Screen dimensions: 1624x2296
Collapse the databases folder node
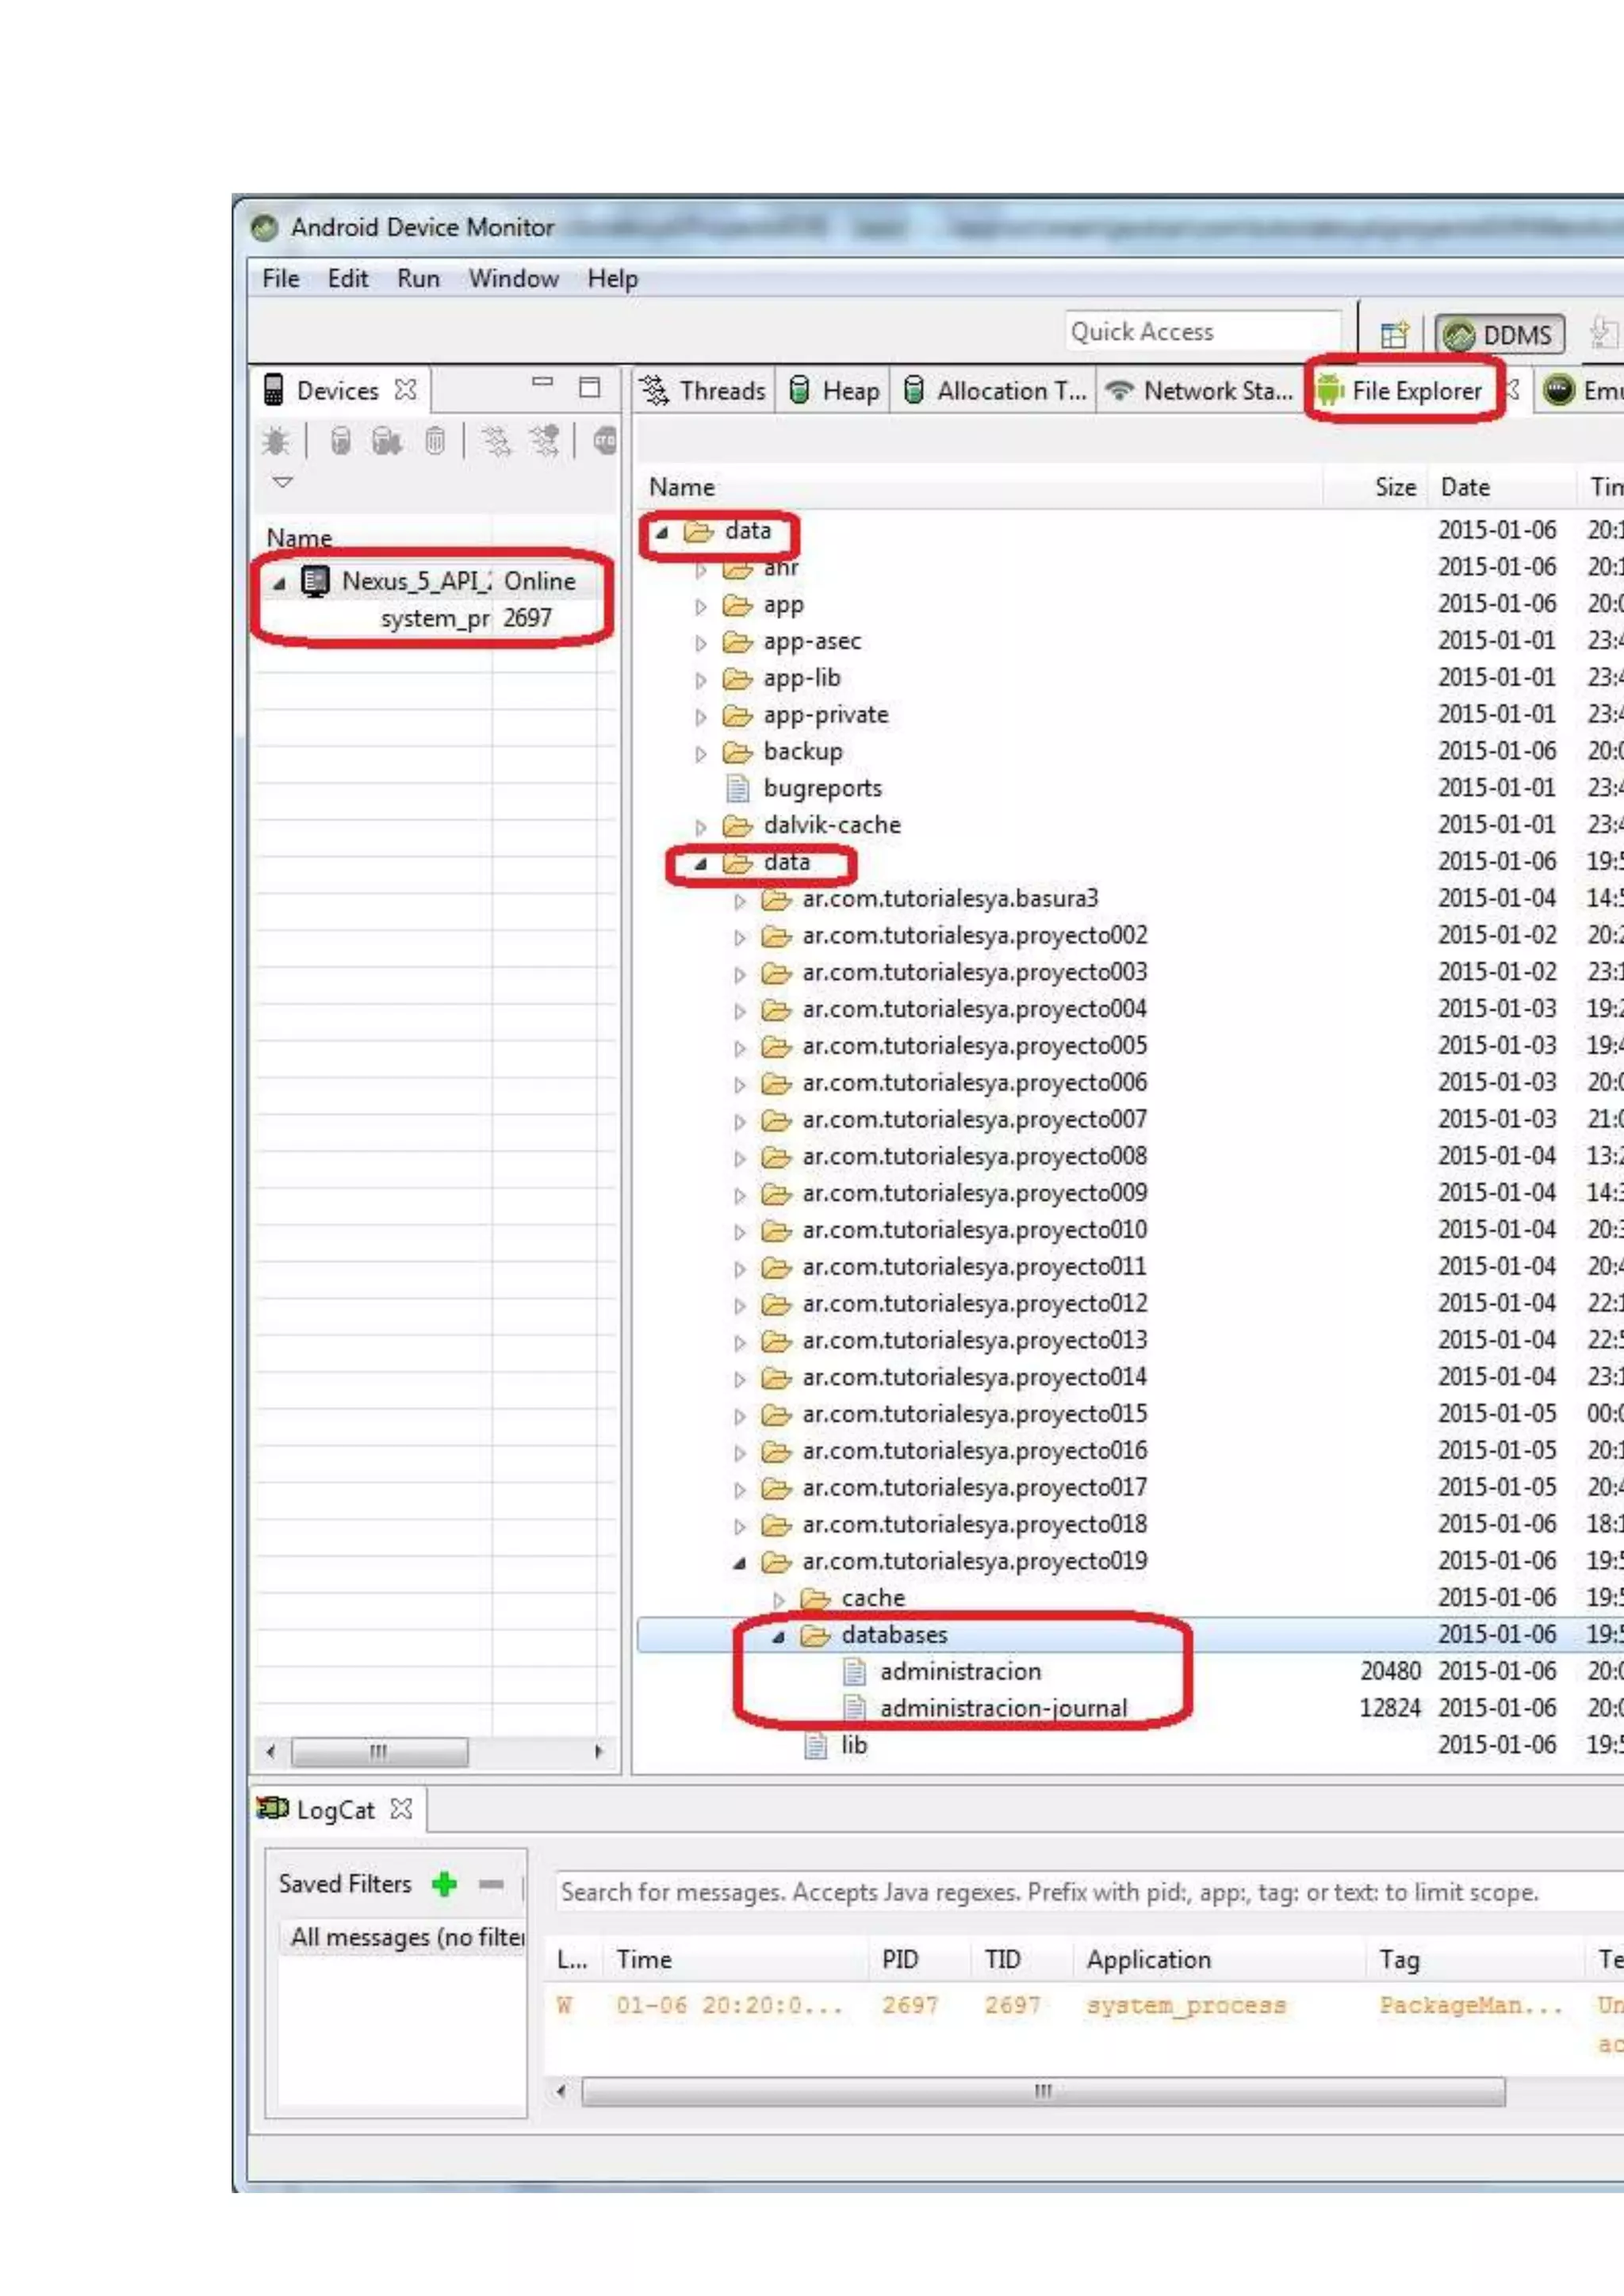click(x=778, y=1637)
